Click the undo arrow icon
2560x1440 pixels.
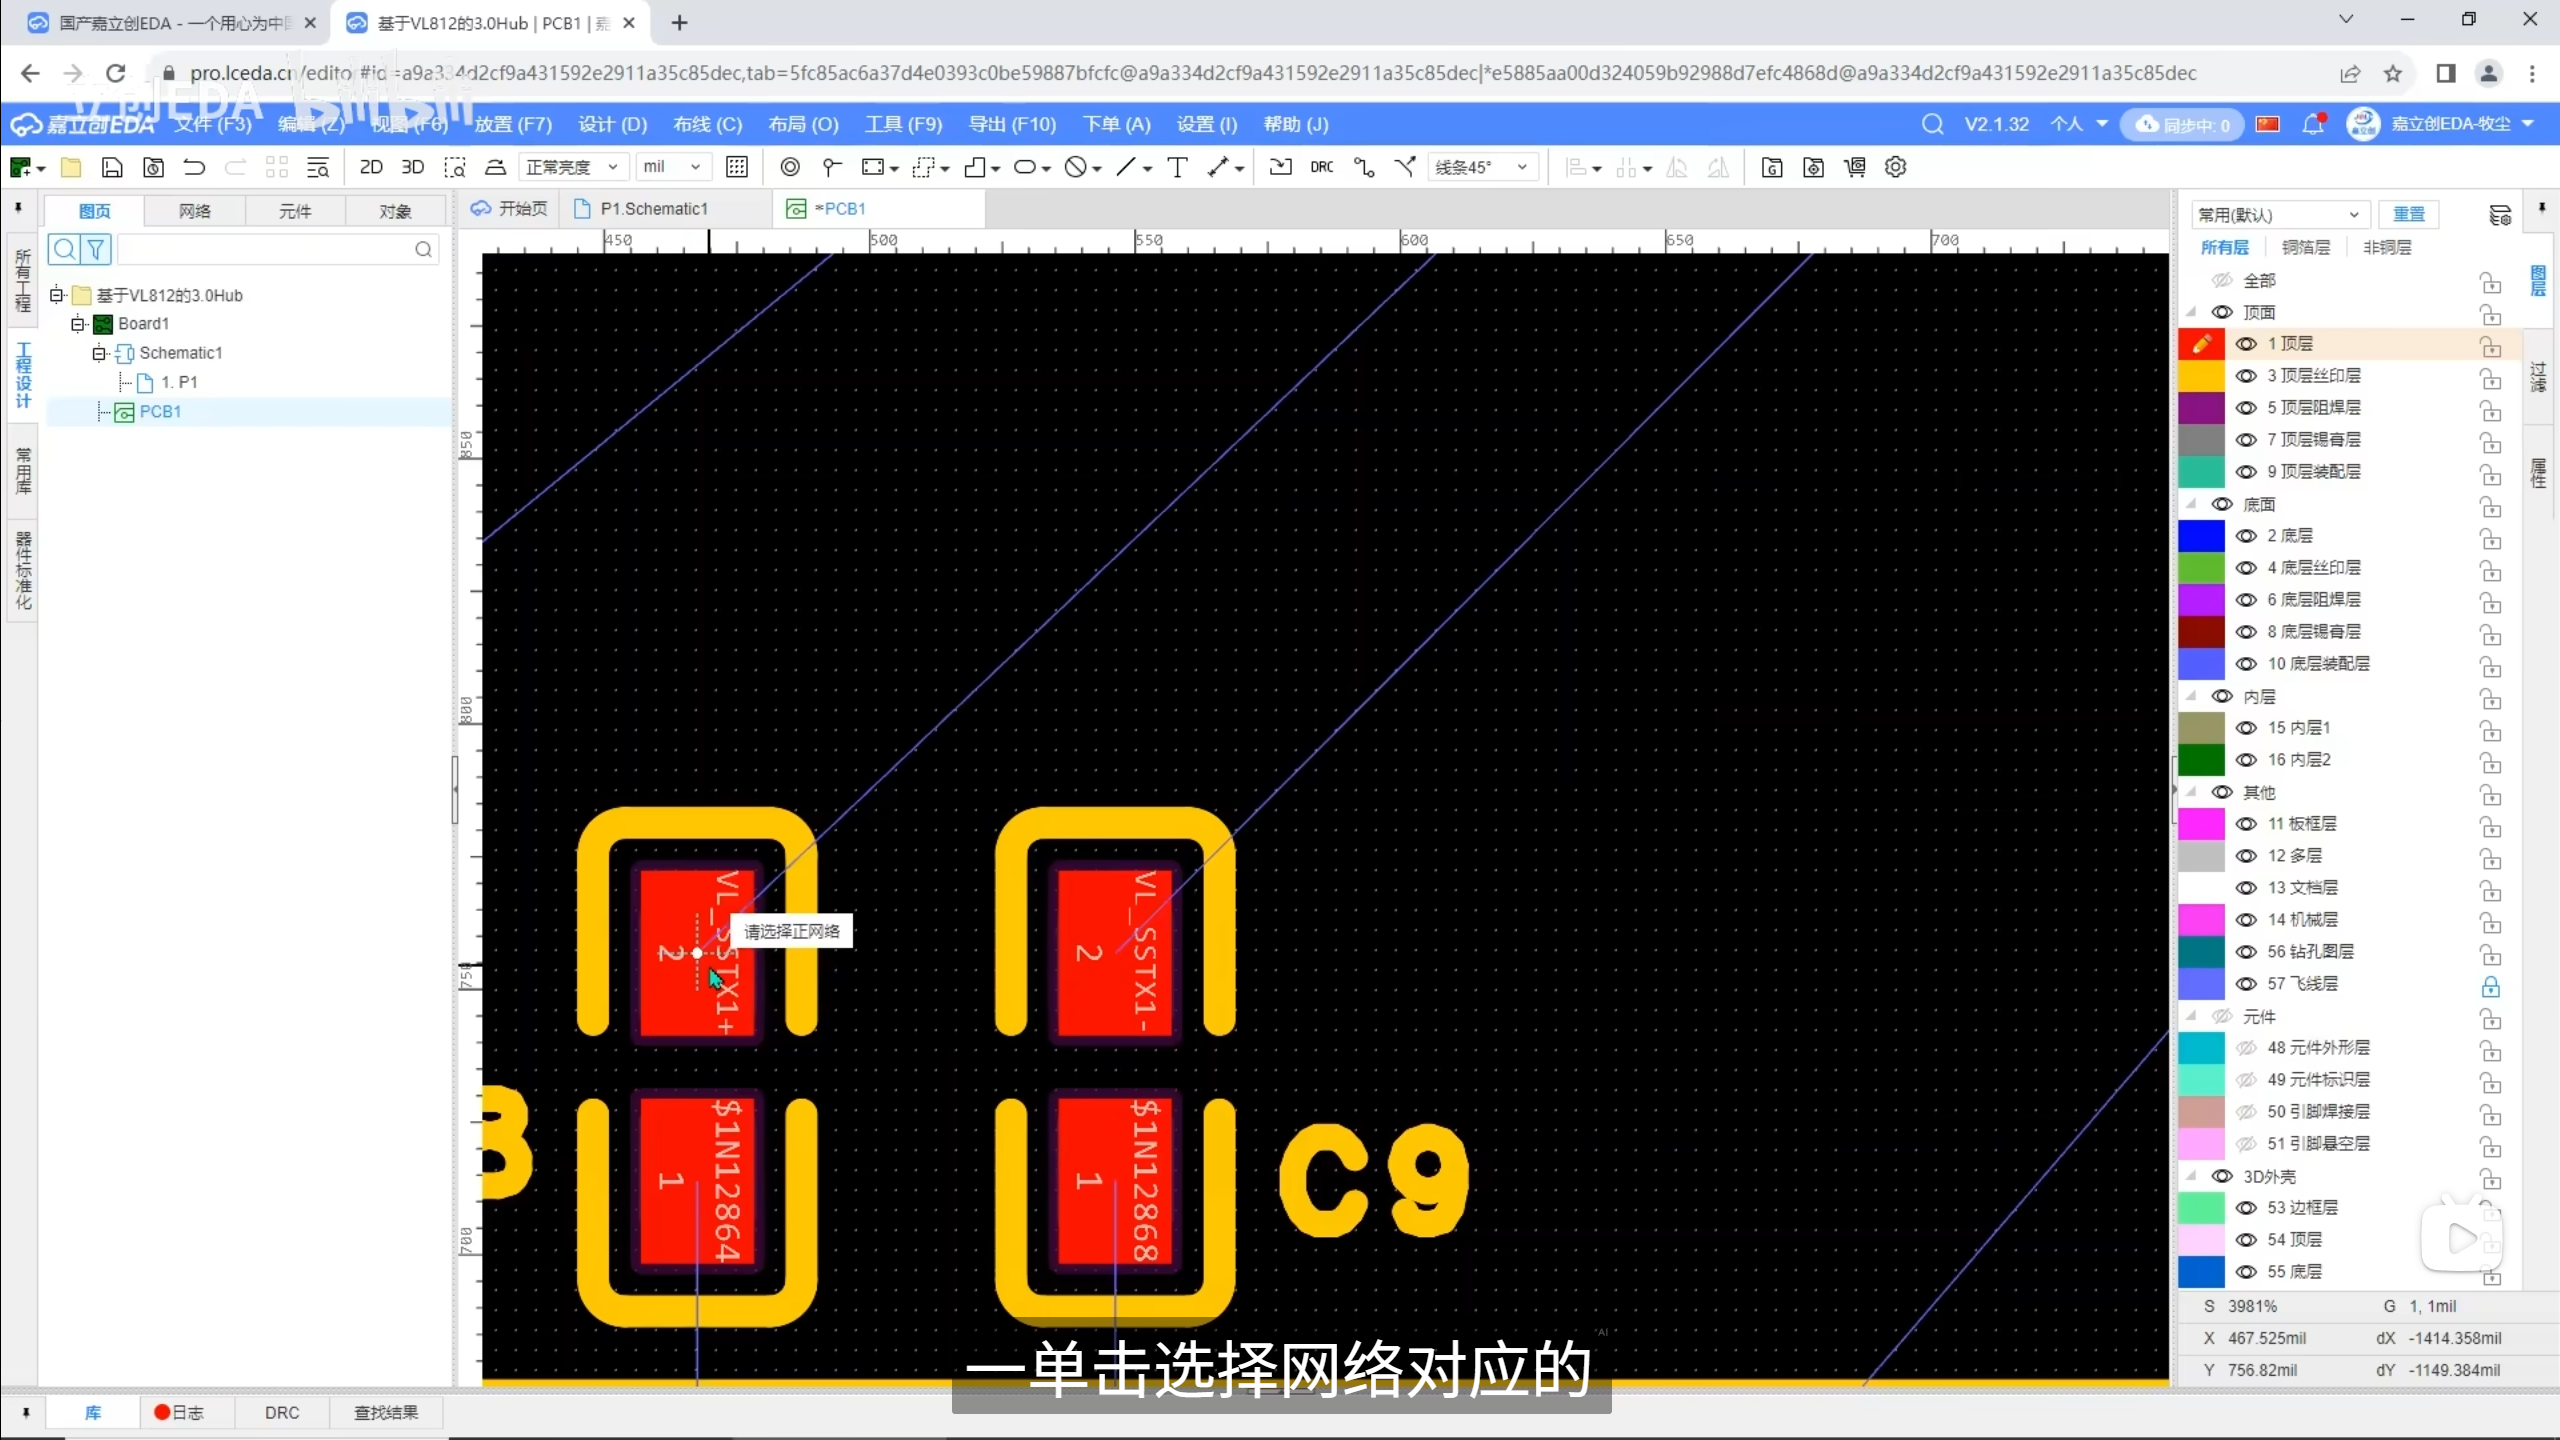tap(194, 167)
